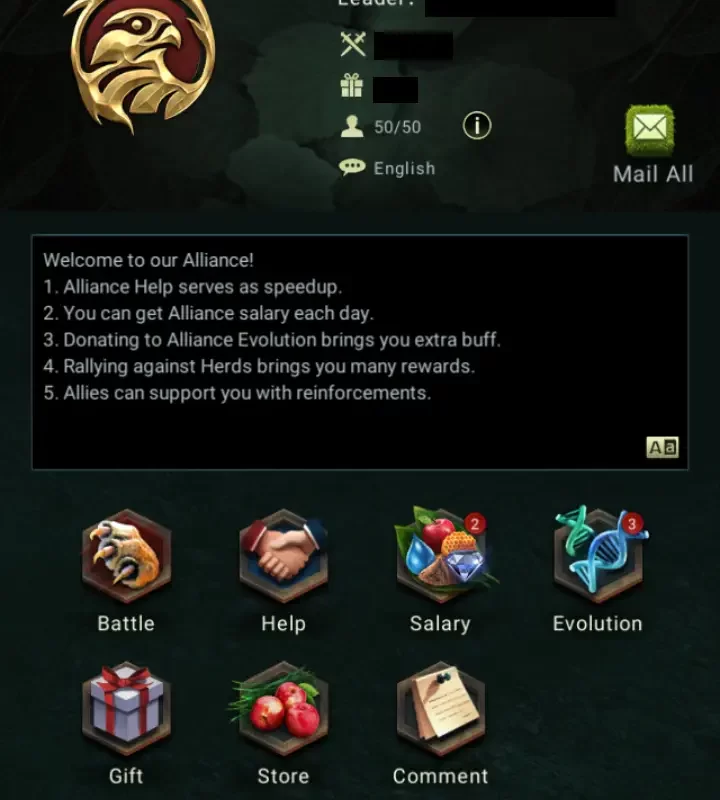The image size is (720, 800).
Task: Click the English language speech bubble icon
Action: pos(352,167)
